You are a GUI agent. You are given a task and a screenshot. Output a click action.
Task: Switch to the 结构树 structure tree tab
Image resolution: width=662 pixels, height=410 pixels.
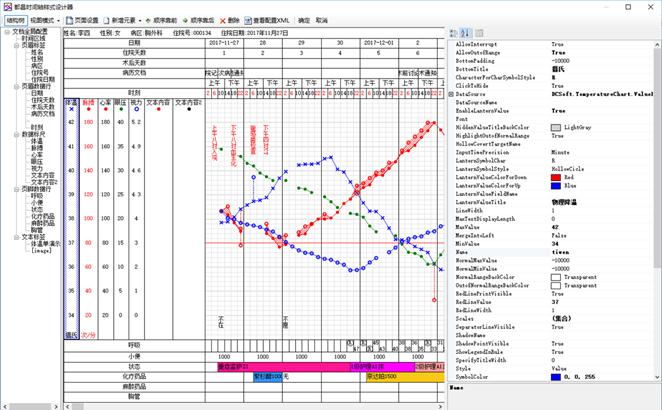point(15,19)
